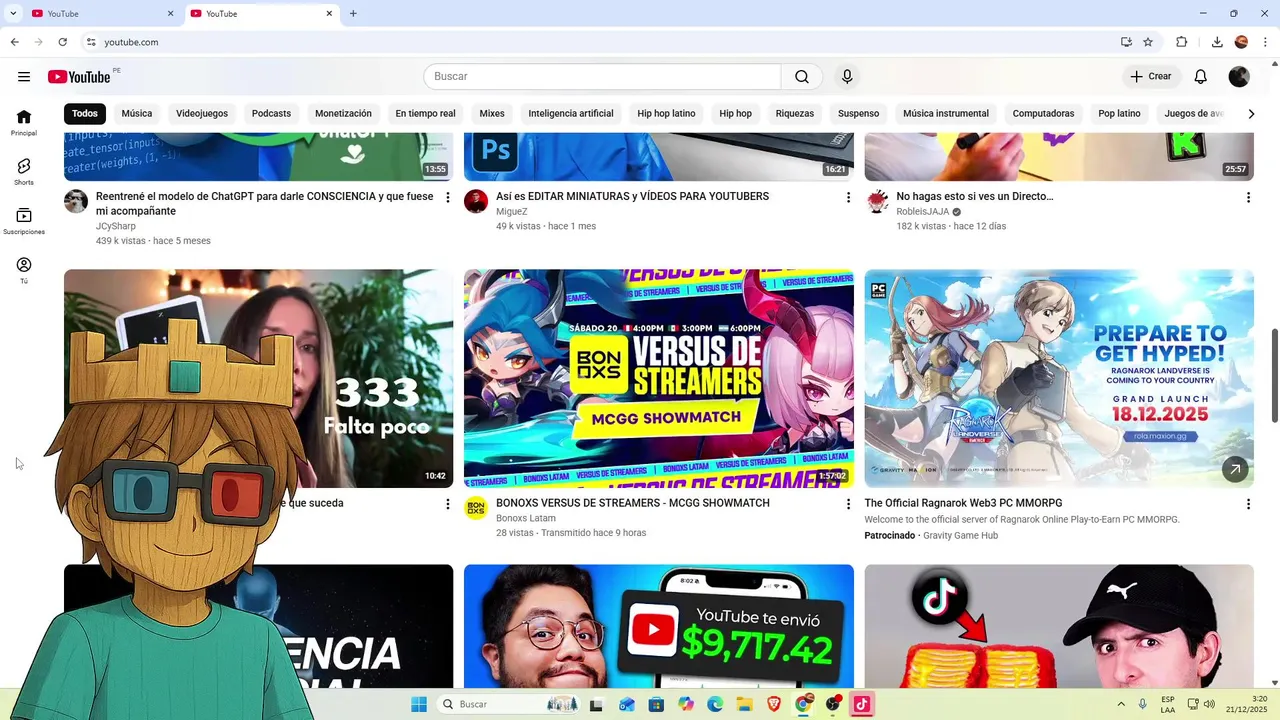1280x720 pixels.
Task: Click the search magnifier button
Action: point(802,77)
